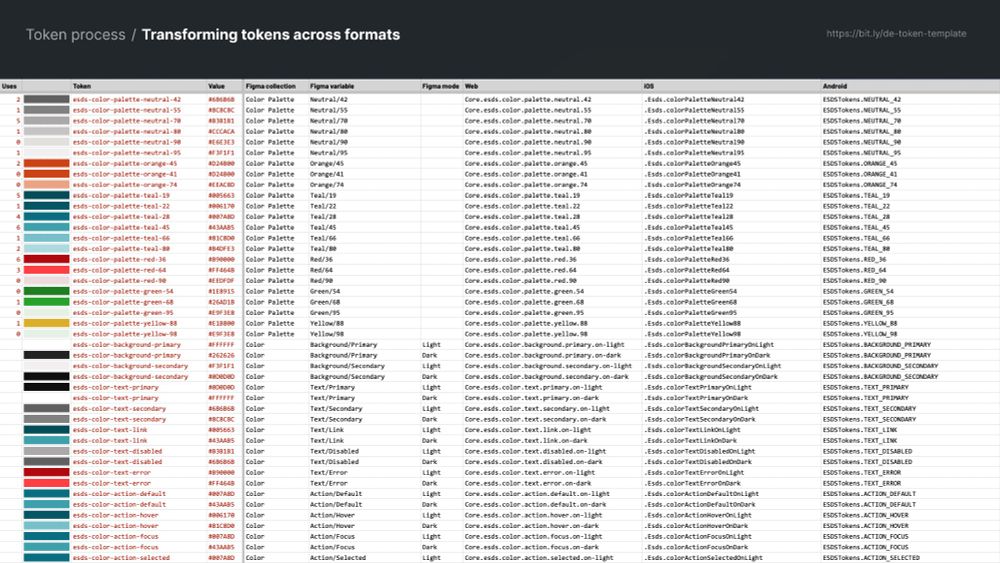Screen dimensions: 1000x563
Task: Click the color swatch for esds-color-palette-red-36
Action: [47, 260]
